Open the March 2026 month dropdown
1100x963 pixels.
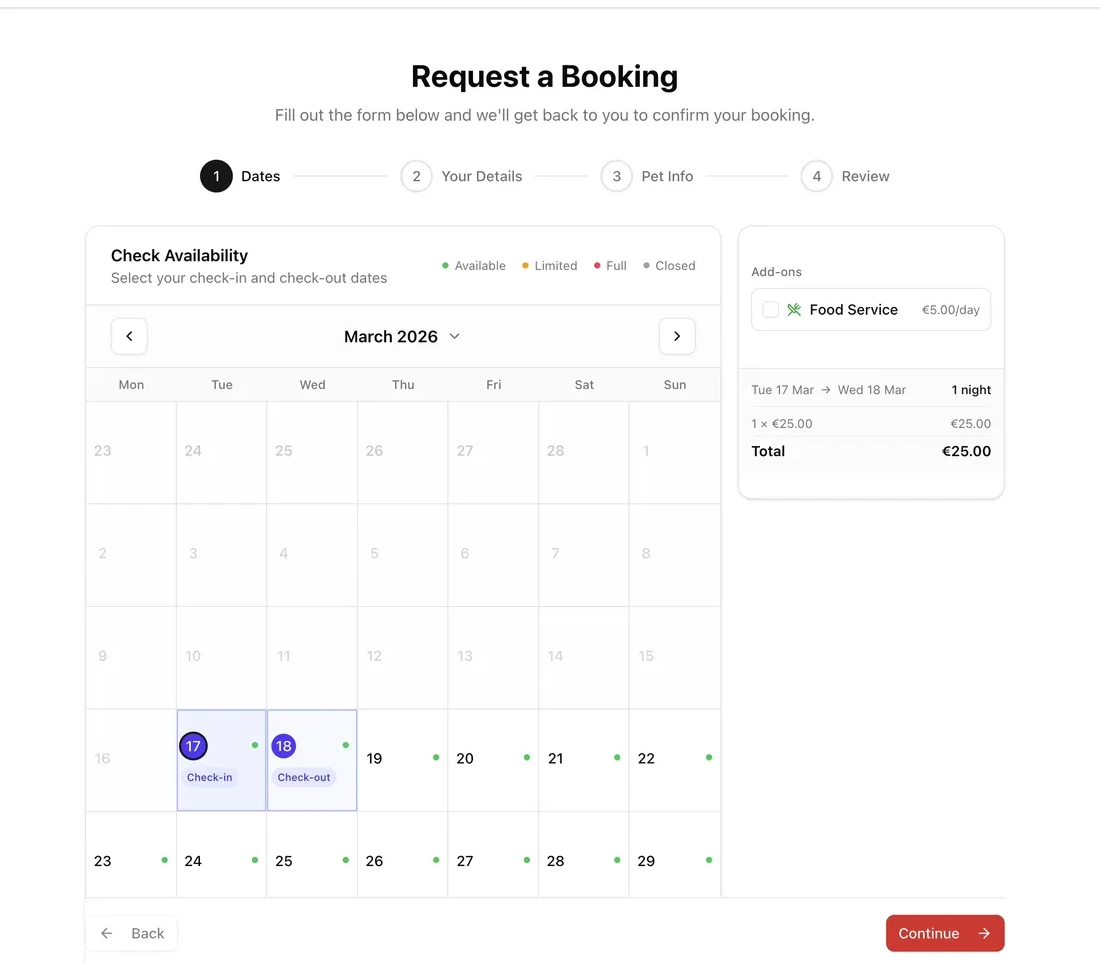point(402,336)
